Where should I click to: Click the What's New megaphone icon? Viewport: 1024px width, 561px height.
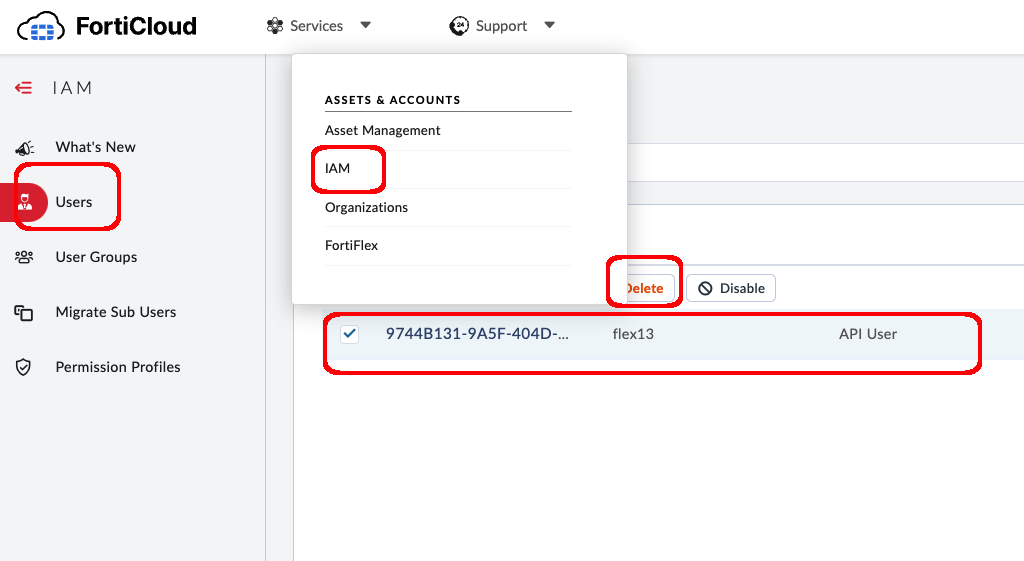[x=24, y=148]
